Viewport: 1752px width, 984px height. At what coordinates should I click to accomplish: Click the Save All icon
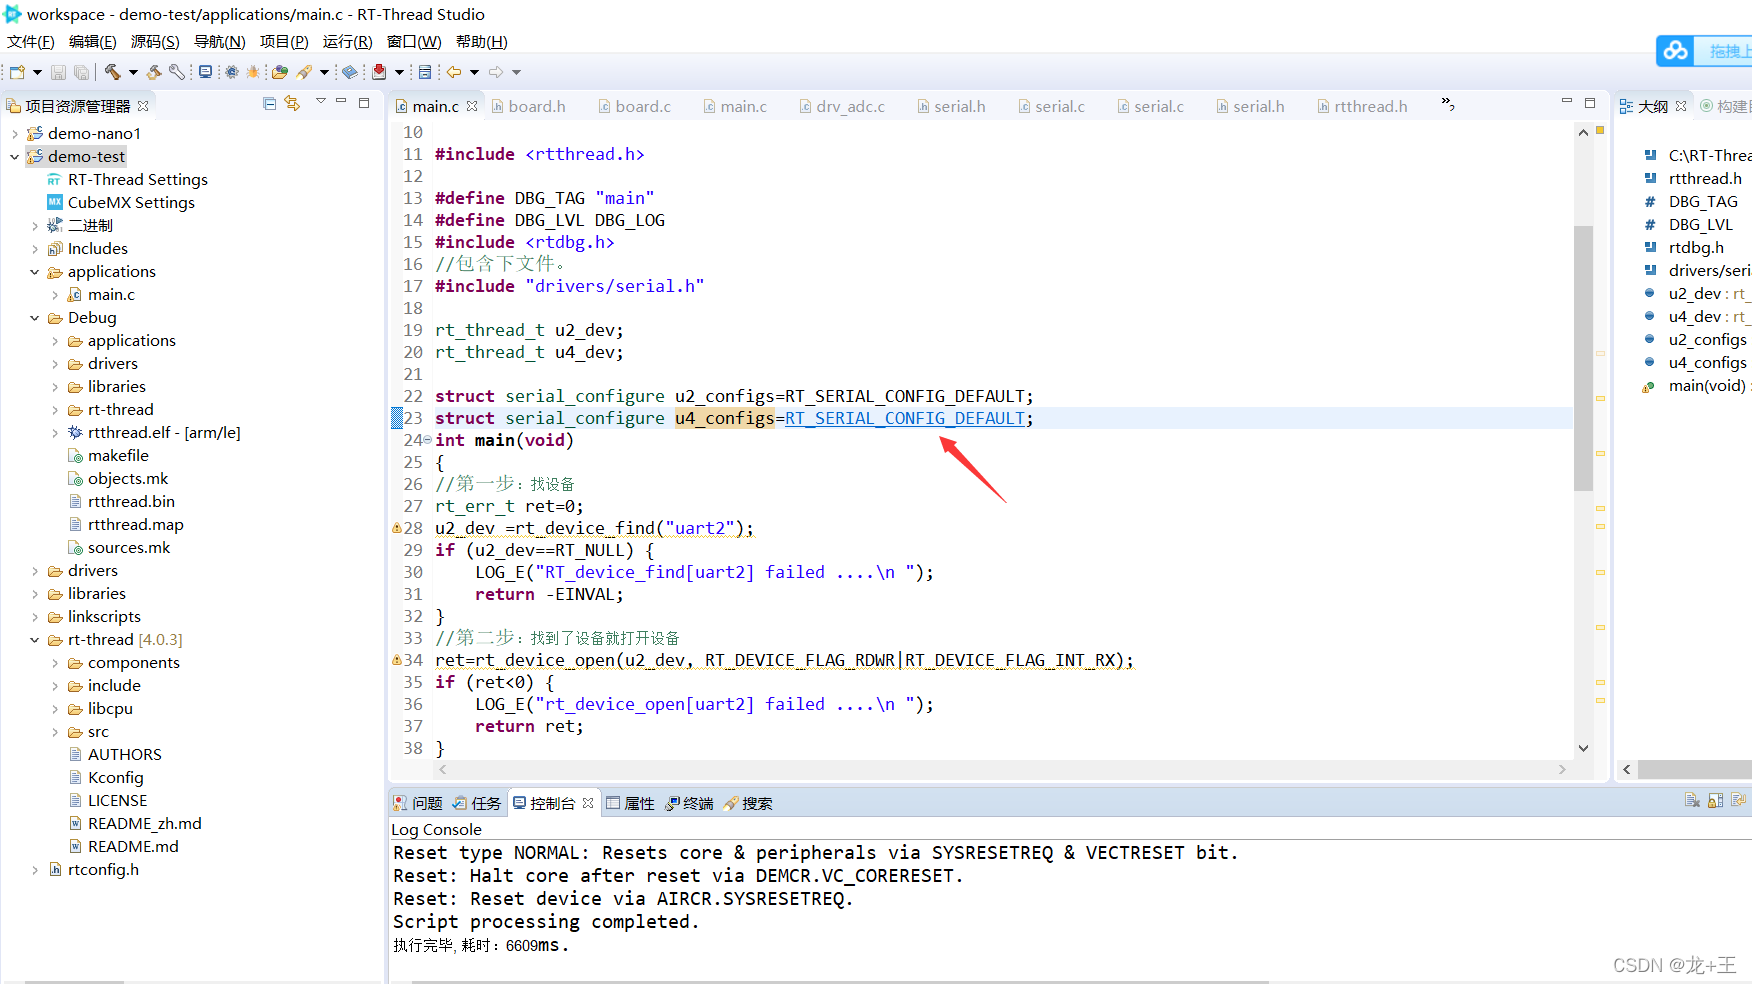[x=81, y=72]
